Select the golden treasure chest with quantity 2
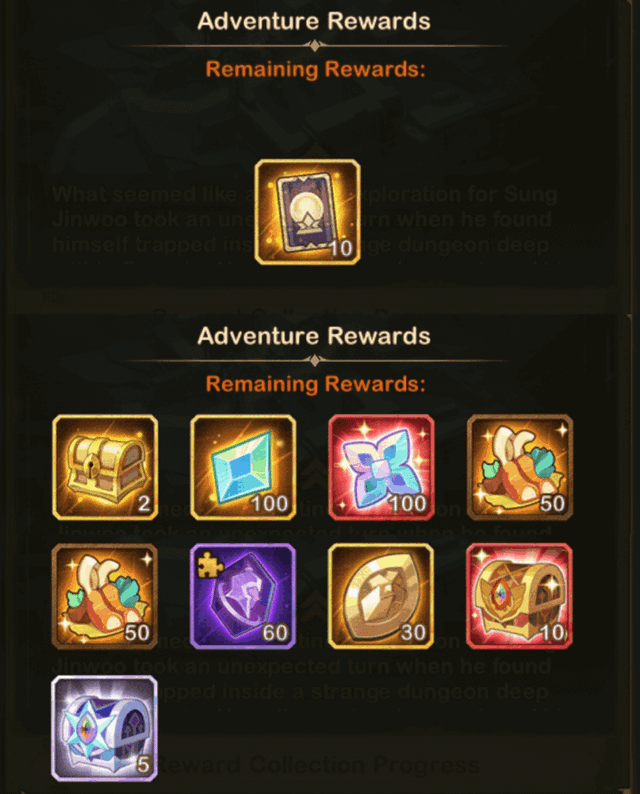 point(105,467)
